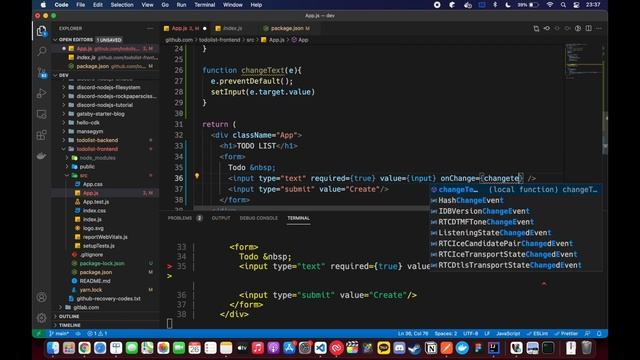Viewport: 640px width, 360px height.
Task: Open the Explorer view in the activity bar
Action: pyautogui.click(x=41, y=31)
